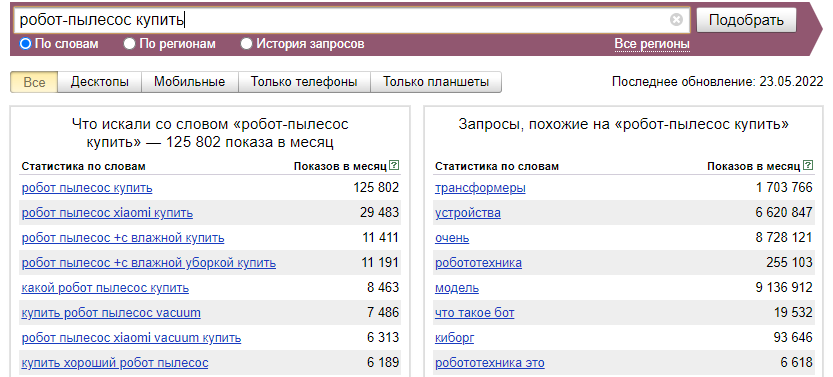Image resolution: width=833 pixels, height=377 pixels.
Task: Click the value 11 411
Action: click(381, 238)
